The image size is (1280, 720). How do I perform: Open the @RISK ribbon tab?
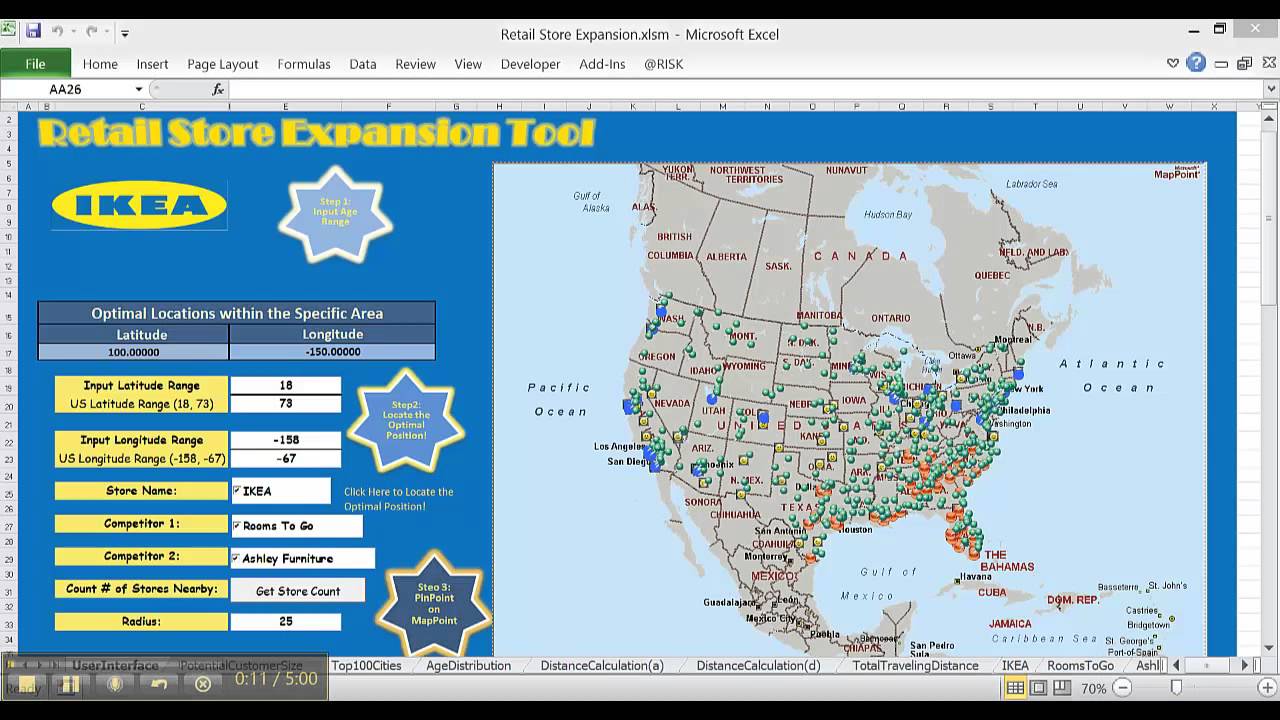(663, 64)
